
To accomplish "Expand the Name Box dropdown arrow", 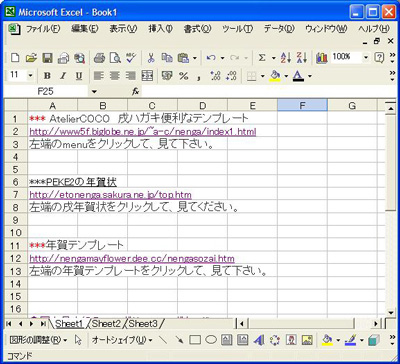I will 94,92.
